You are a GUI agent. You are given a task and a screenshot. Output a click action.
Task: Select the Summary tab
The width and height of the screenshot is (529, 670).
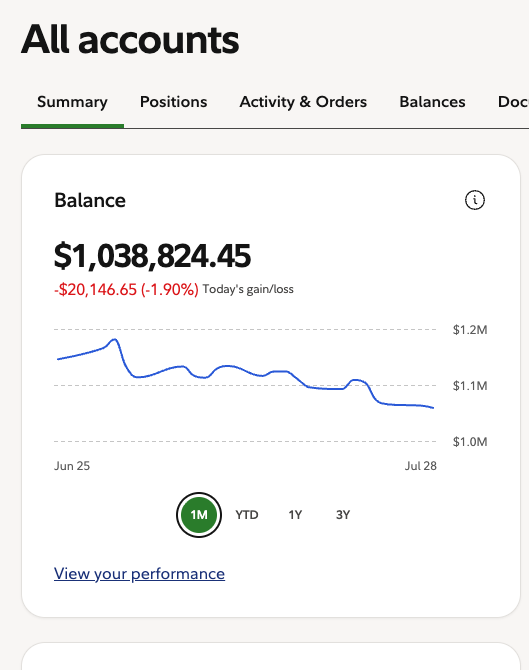[72, 102]
